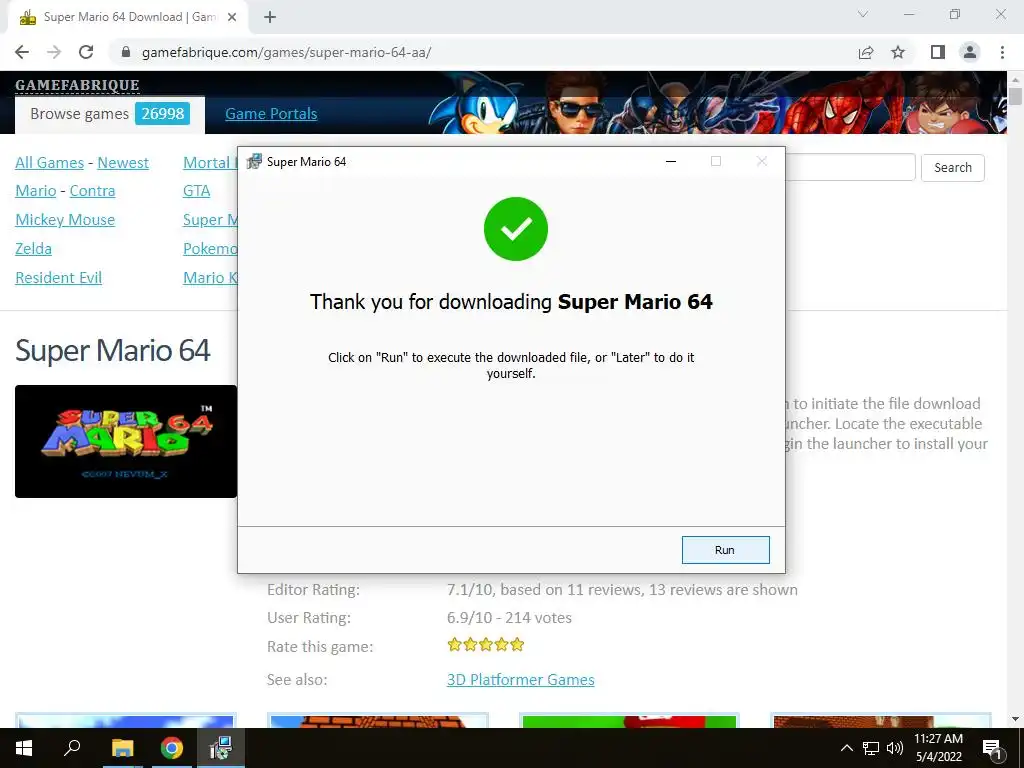Click the Run button in installer dialog
The image size is (1024, 768).
(x=726, y=550)
